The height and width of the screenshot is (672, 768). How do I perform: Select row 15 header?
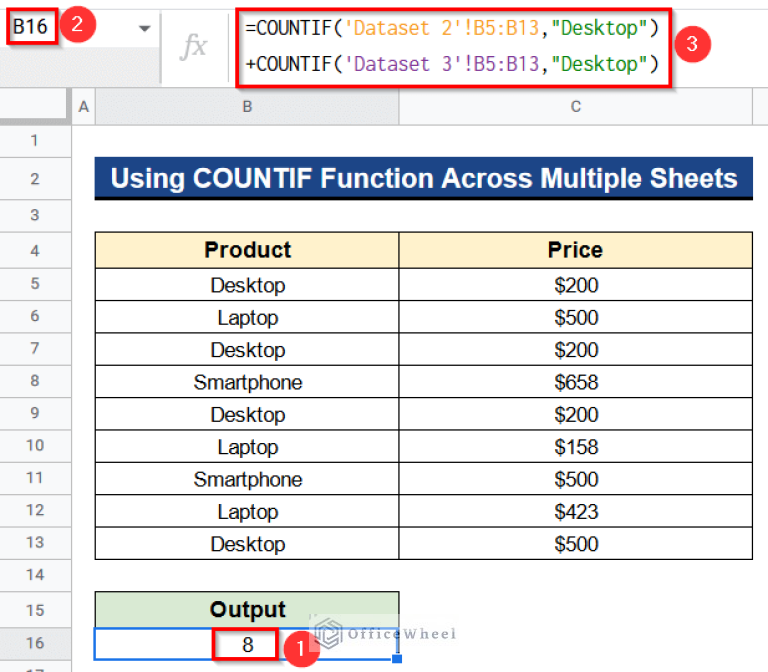[x=35, y=610]
